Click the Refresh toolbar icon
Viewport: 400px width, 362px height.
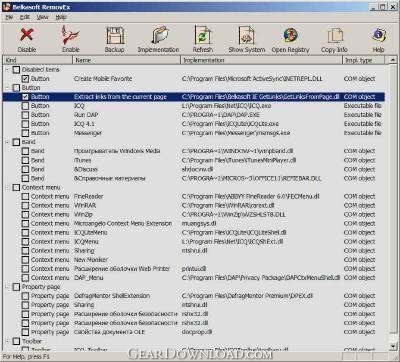[x=203, y=35]
